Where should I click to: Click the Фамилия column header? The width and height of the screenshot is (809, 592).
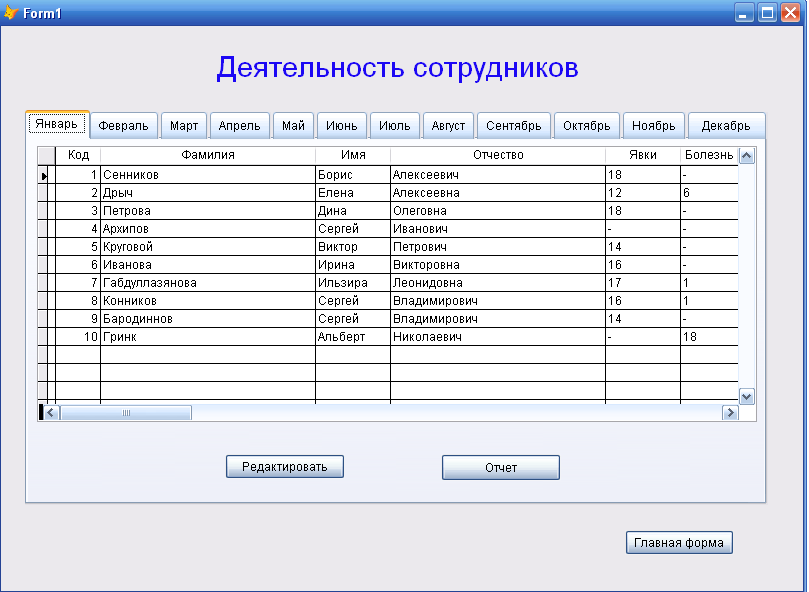(x=208, y=155)
